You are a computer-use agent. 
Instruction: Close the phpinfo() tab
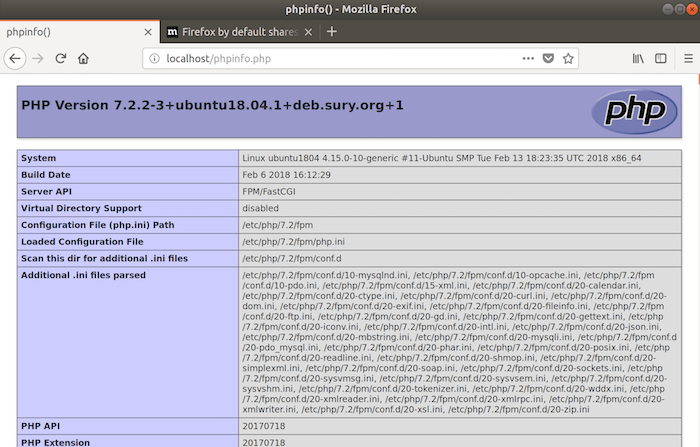click(x=148, y=32)
